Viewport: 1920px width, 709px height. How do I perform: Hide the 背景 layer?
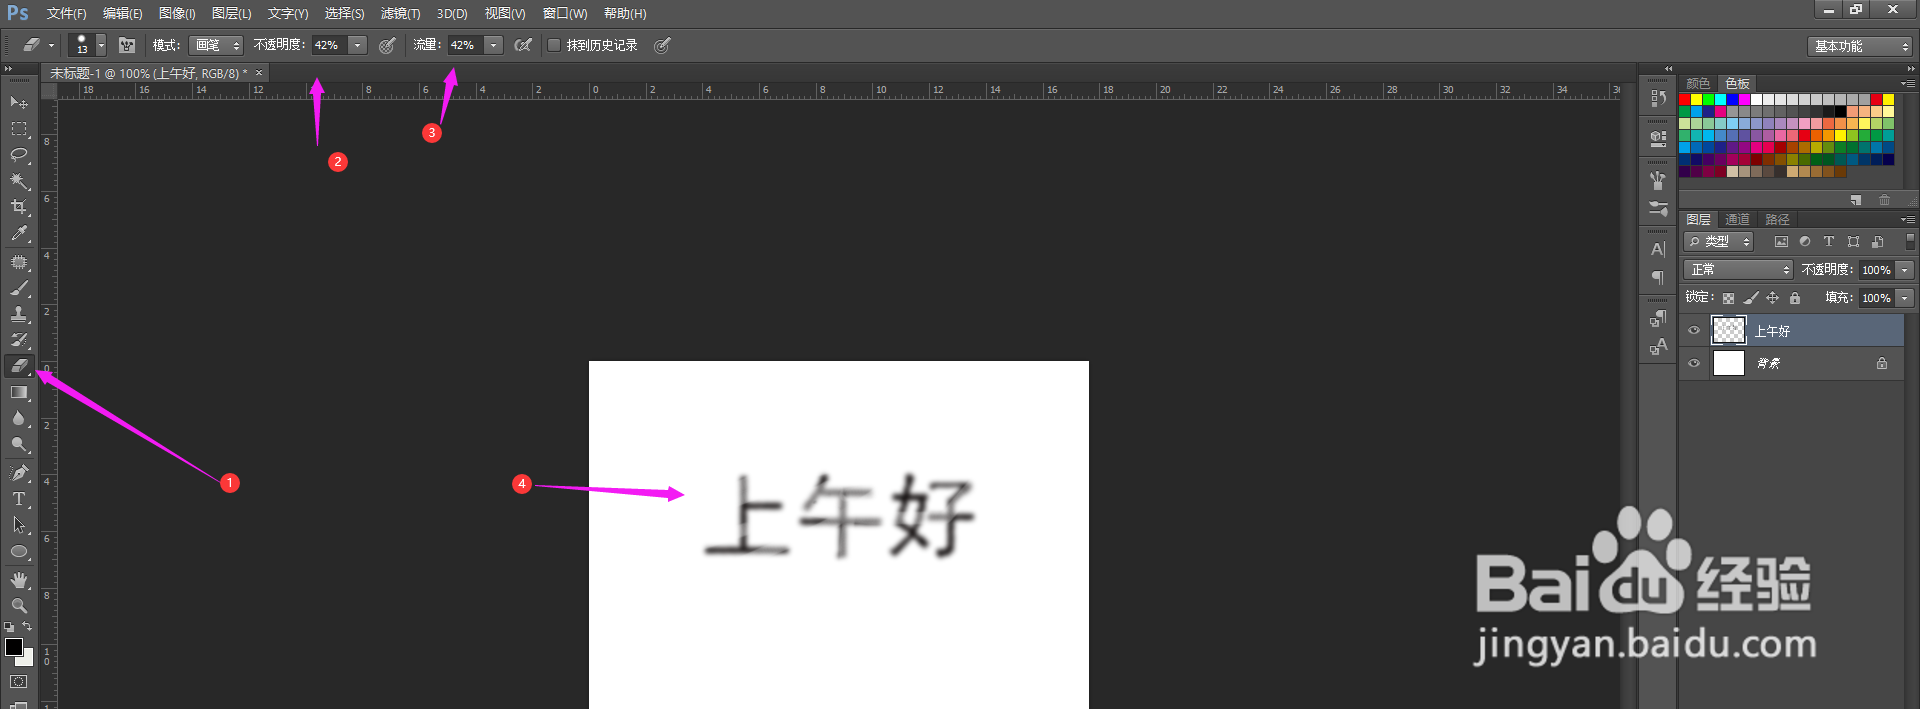pyautogui.click(x=1694, y=363)
